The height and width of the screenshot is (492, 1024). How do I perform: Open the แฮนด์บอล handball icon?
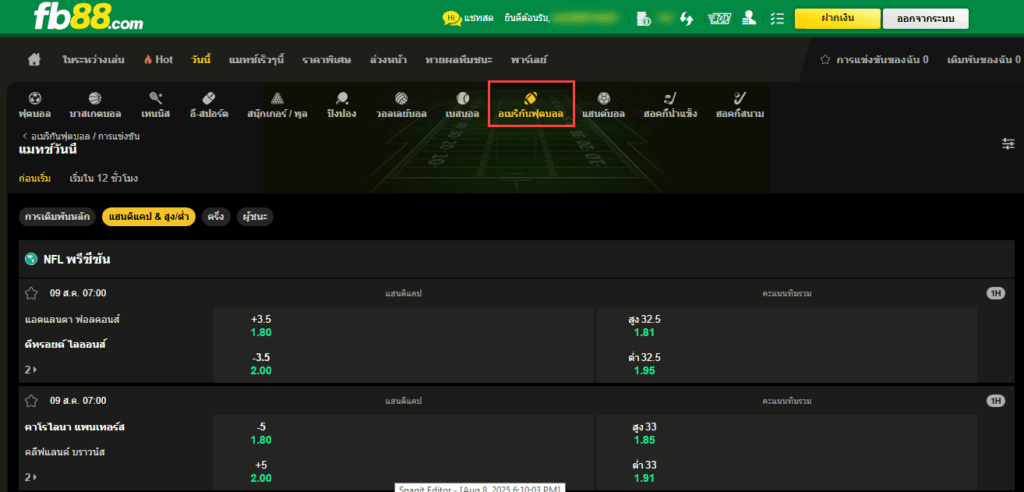click(x=603, y=99)
